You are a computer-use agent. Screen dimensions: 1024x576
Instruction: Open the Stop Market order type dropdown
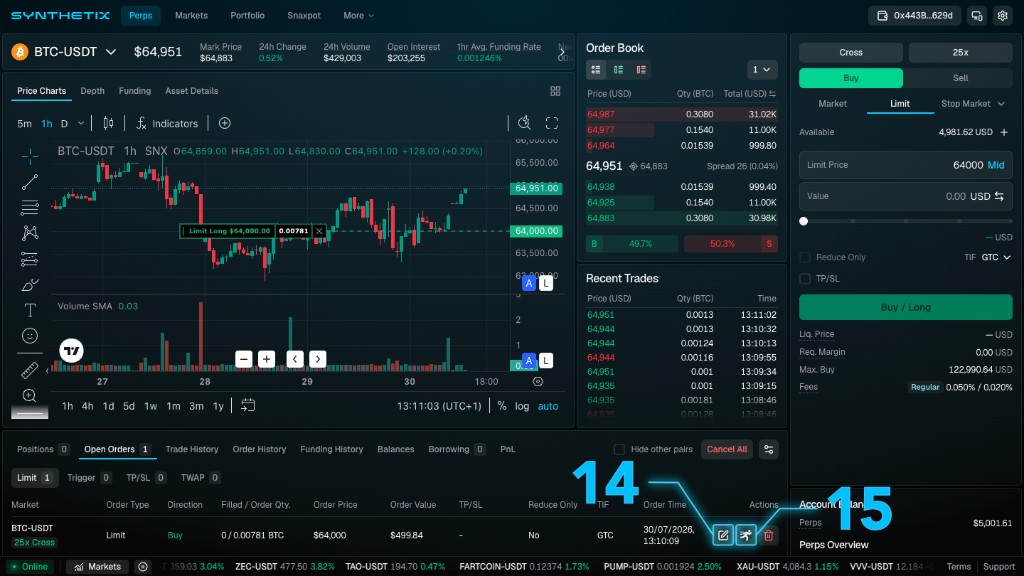(x=972, y=104)
